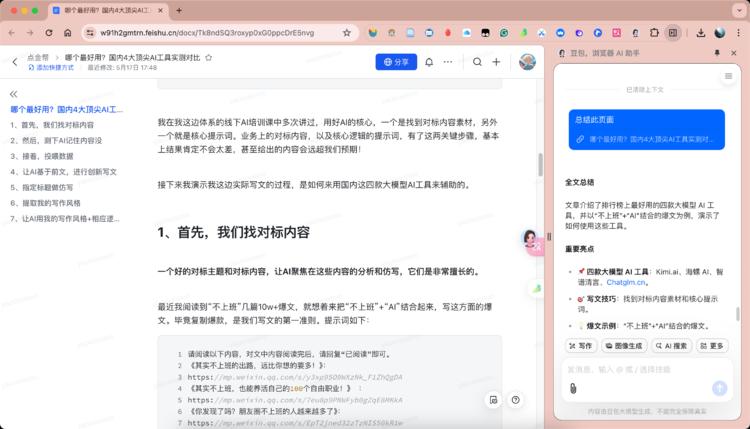Open browser extensions puzzle icon

click(654, 33)
